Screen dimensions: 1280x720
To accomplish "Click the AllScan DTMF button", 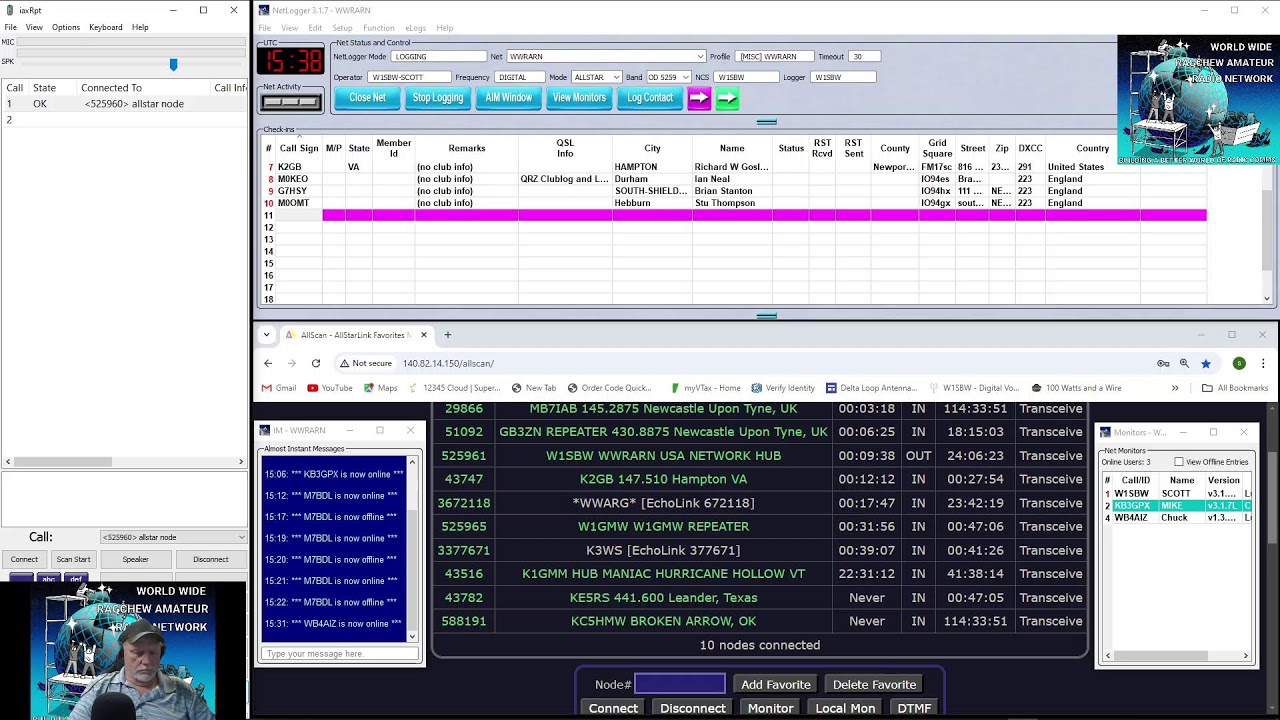I will 914,708.
